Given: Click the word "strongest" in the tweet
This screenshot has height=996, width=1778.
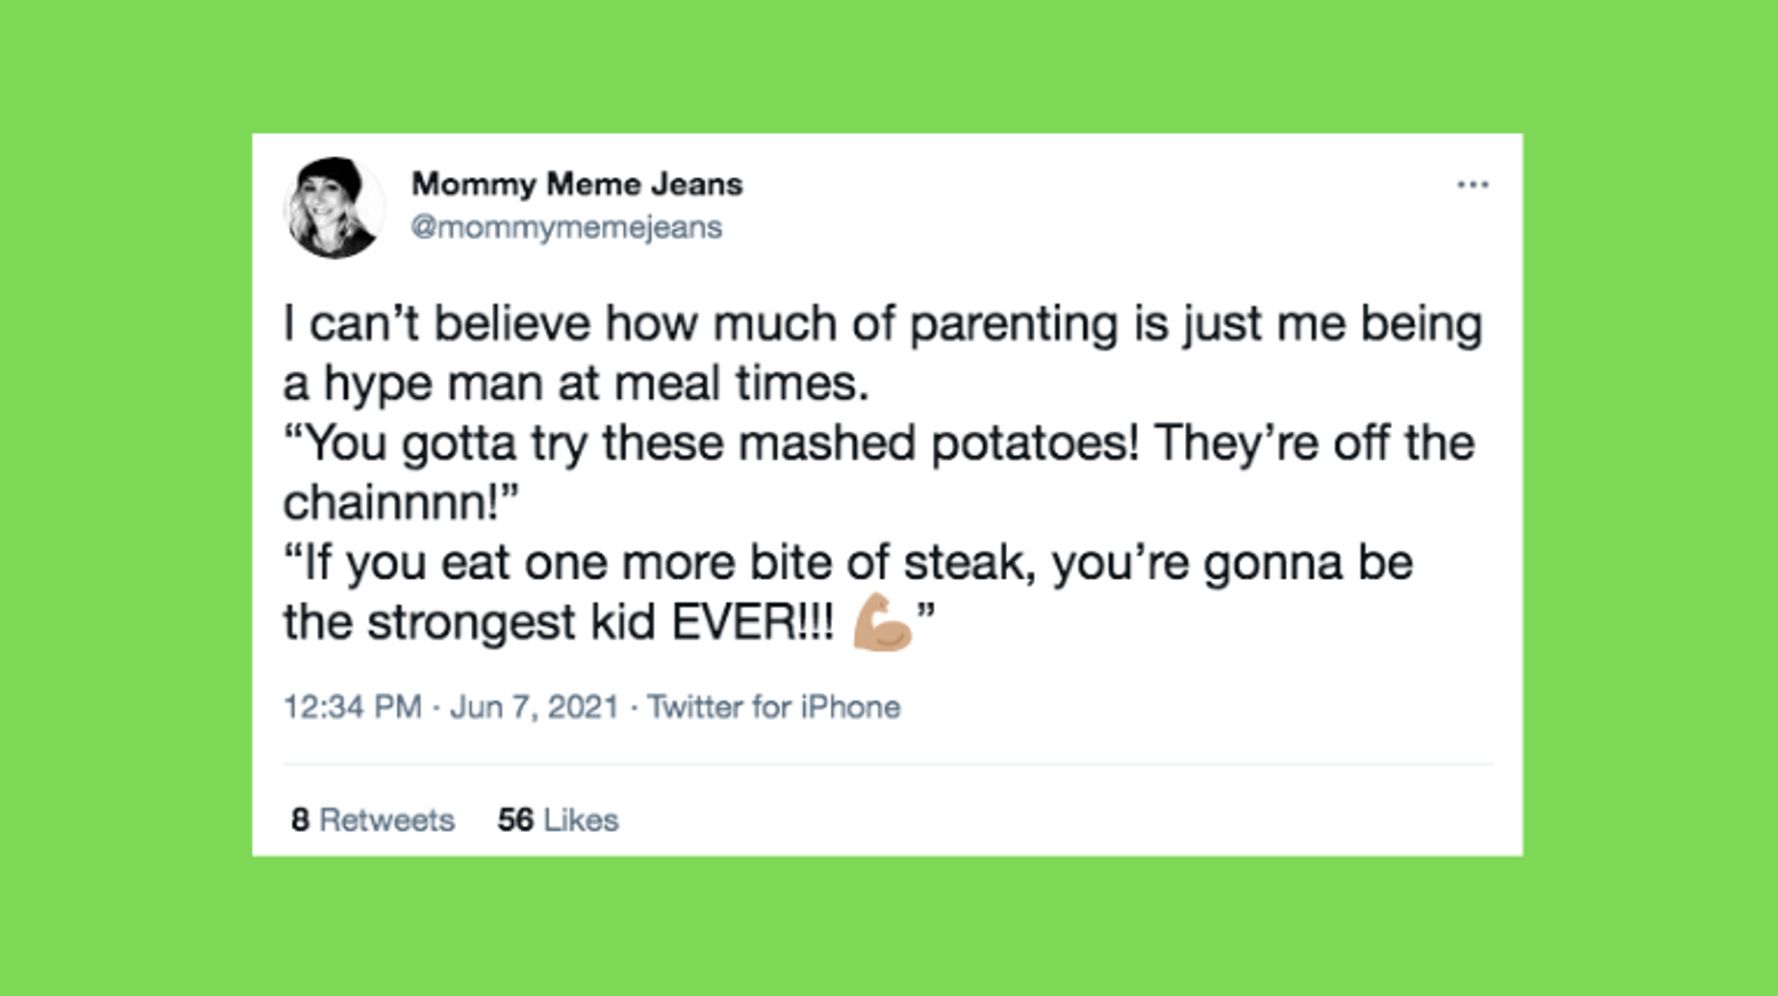Looking at the screenshot, I should pyautogui.click(x=471, y=622).
